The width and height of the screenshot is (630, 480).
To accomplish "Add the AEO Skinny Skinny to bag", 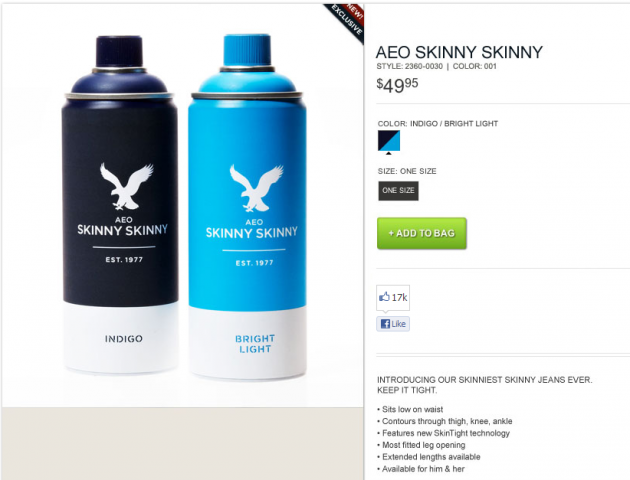I will (421, 233).
